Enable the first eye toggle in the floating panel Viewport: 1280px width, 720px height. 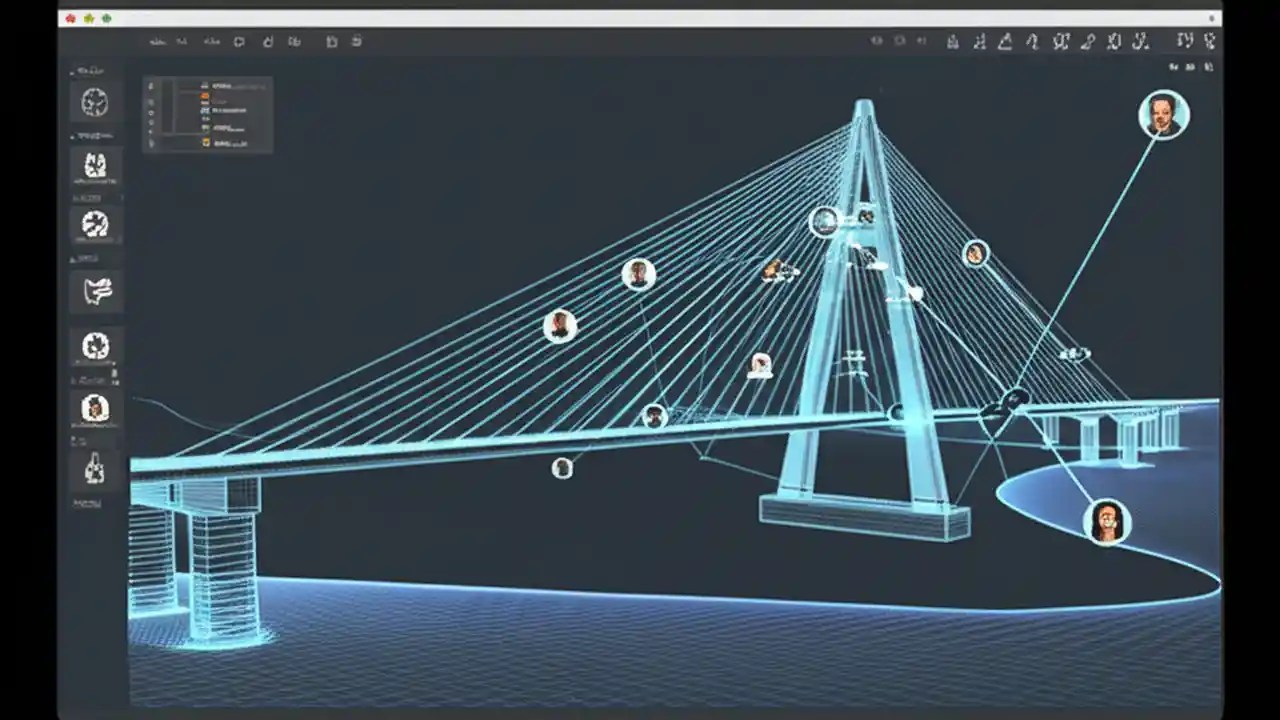(x=150, y=87)
